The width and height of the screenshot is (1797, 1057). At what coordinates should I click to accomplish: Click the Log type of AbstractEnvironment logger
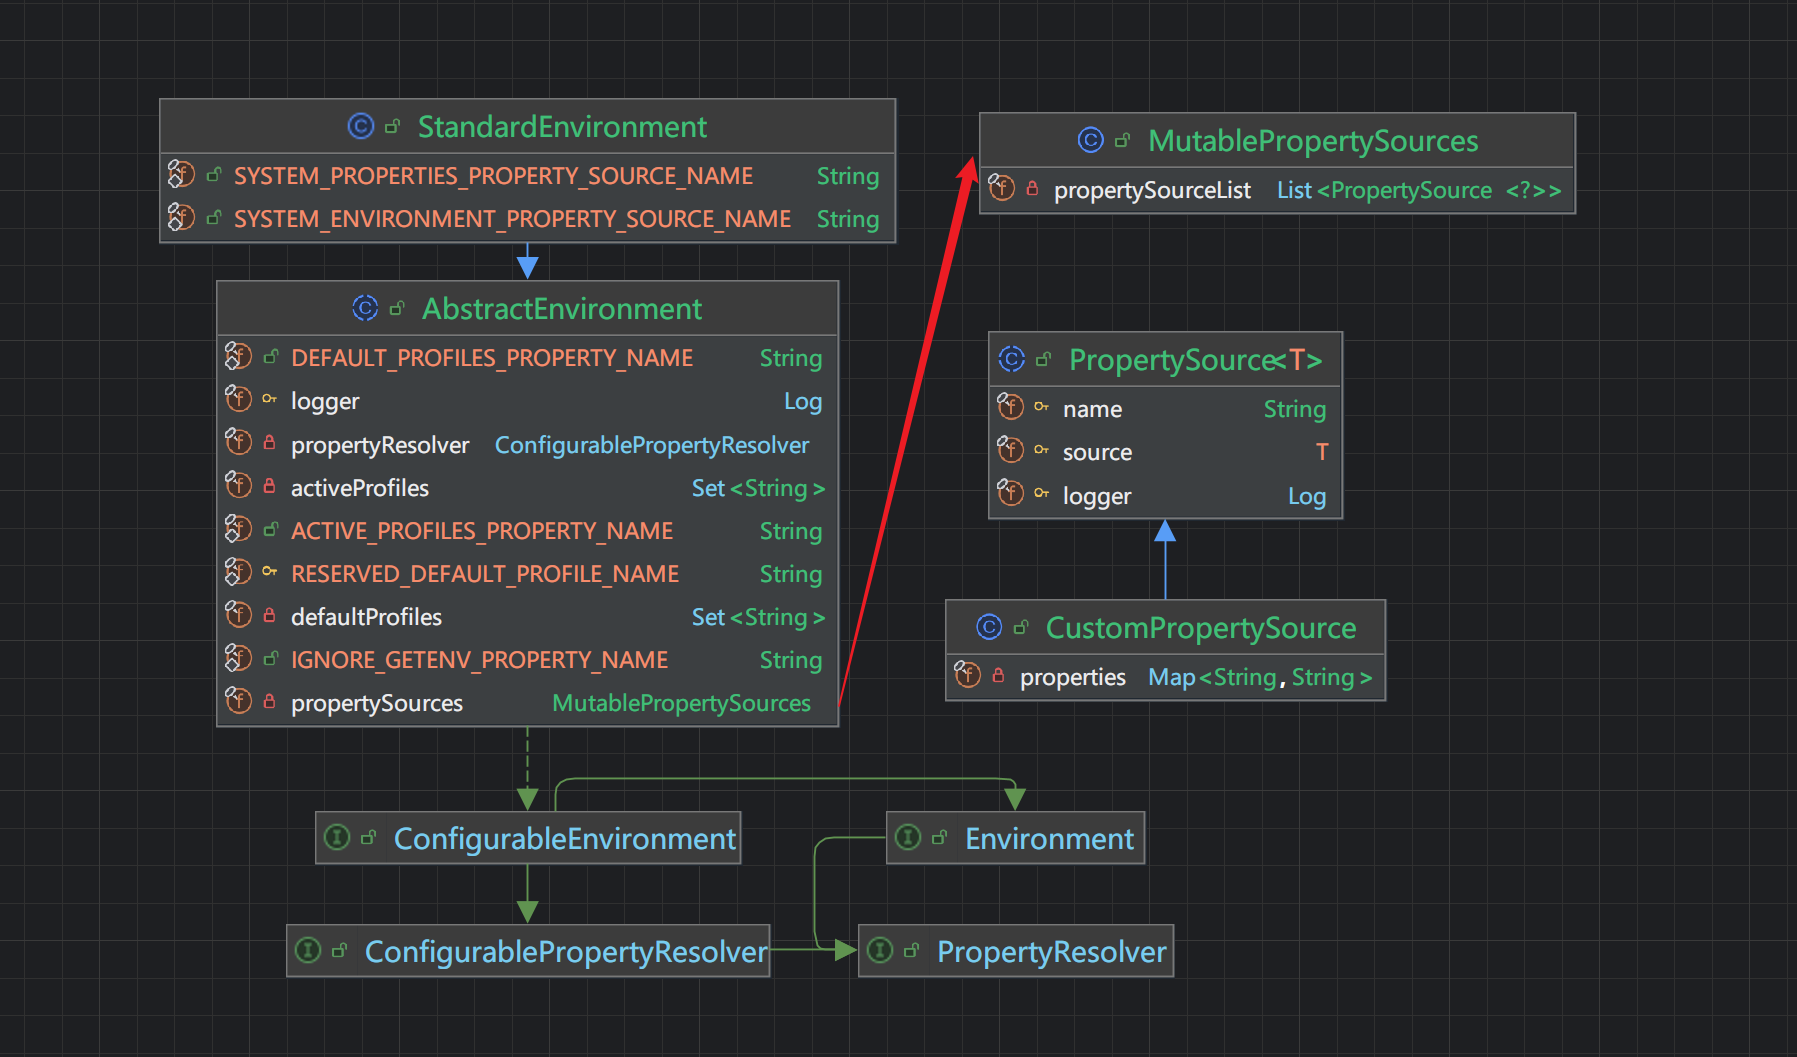[x=803, y=401]
